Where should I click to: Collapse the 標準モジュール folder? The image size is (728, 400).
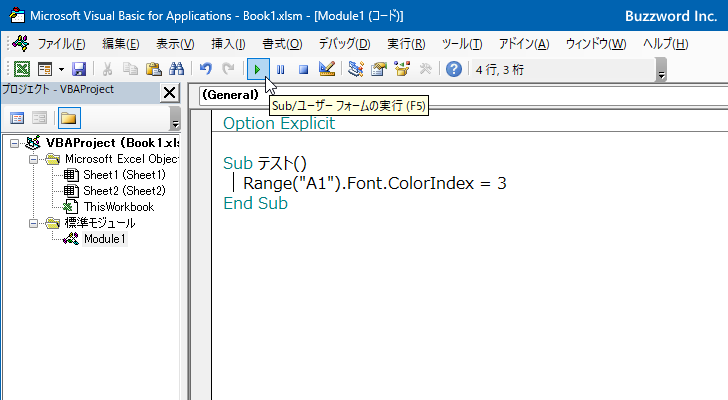[33, 224]
